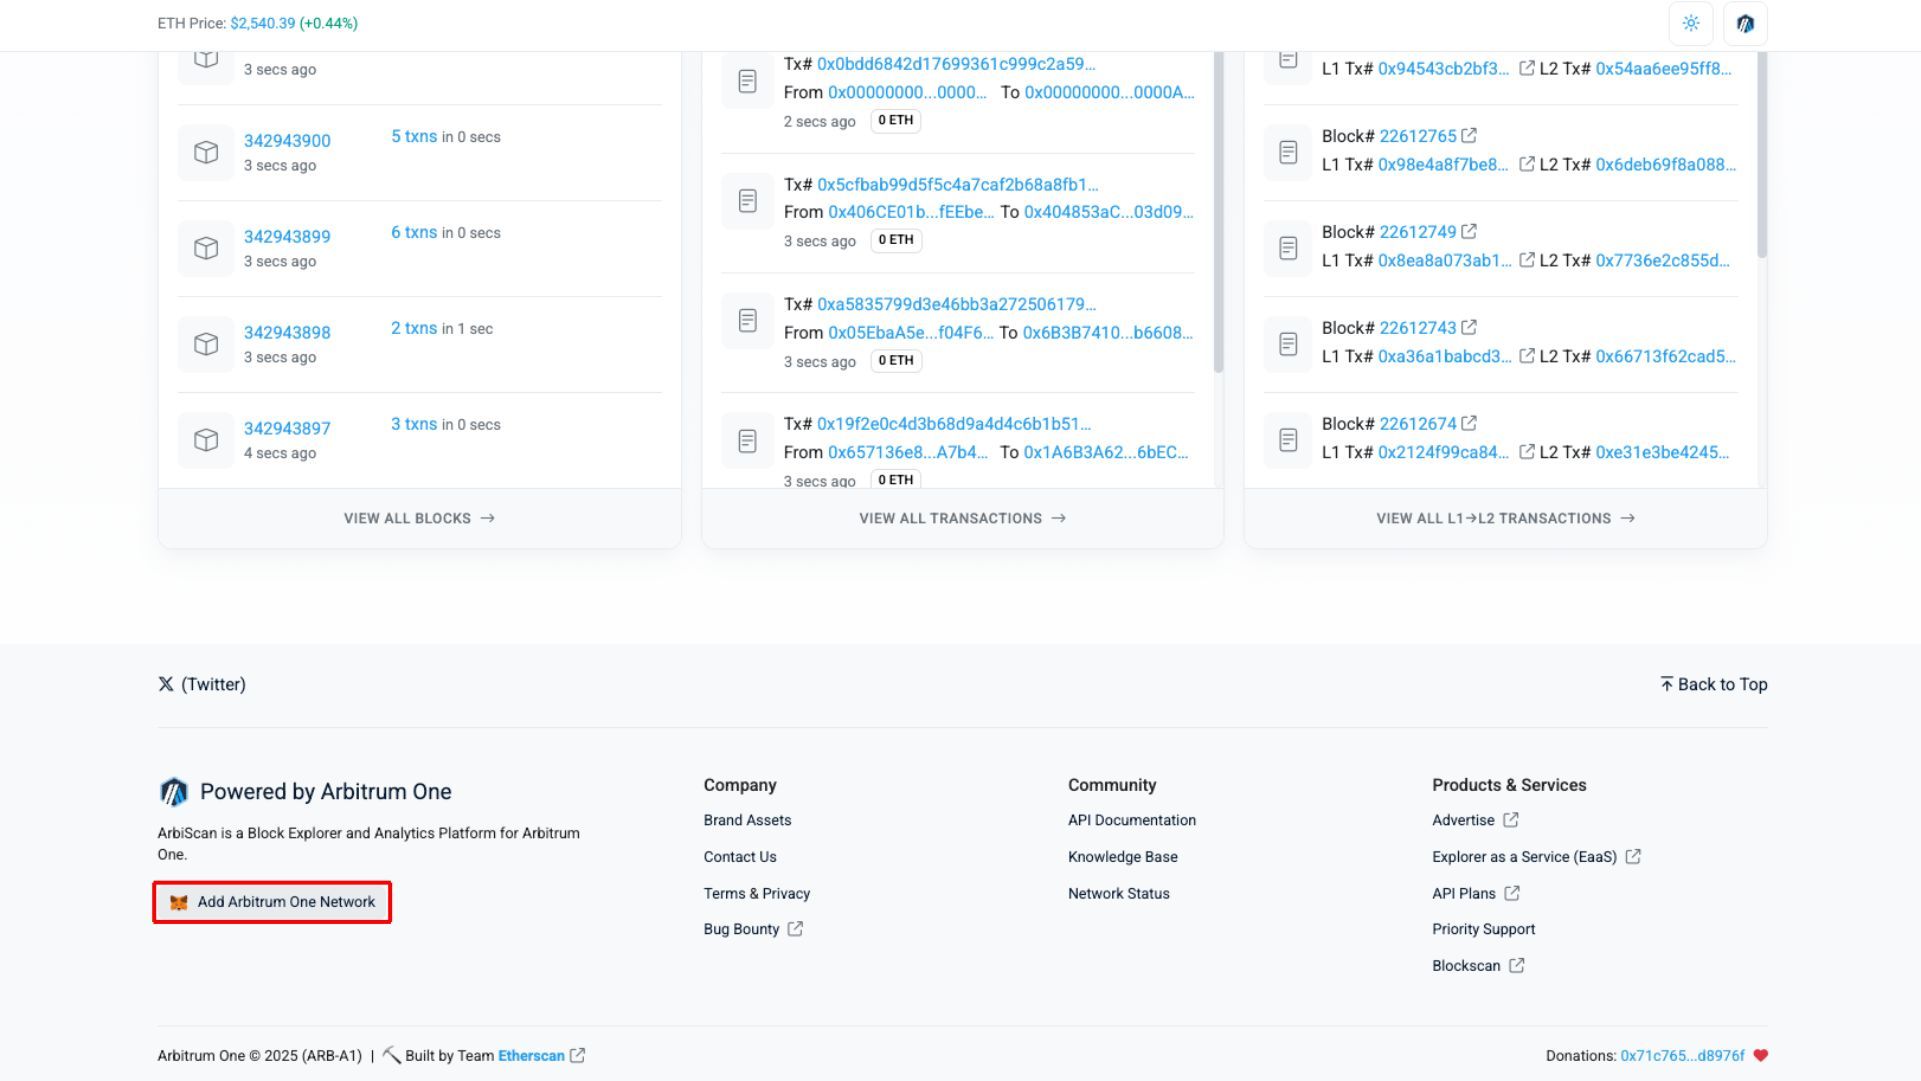Click the cube icon for block 342943898
Screen dimensions: 1921x1081
point(206,344)
